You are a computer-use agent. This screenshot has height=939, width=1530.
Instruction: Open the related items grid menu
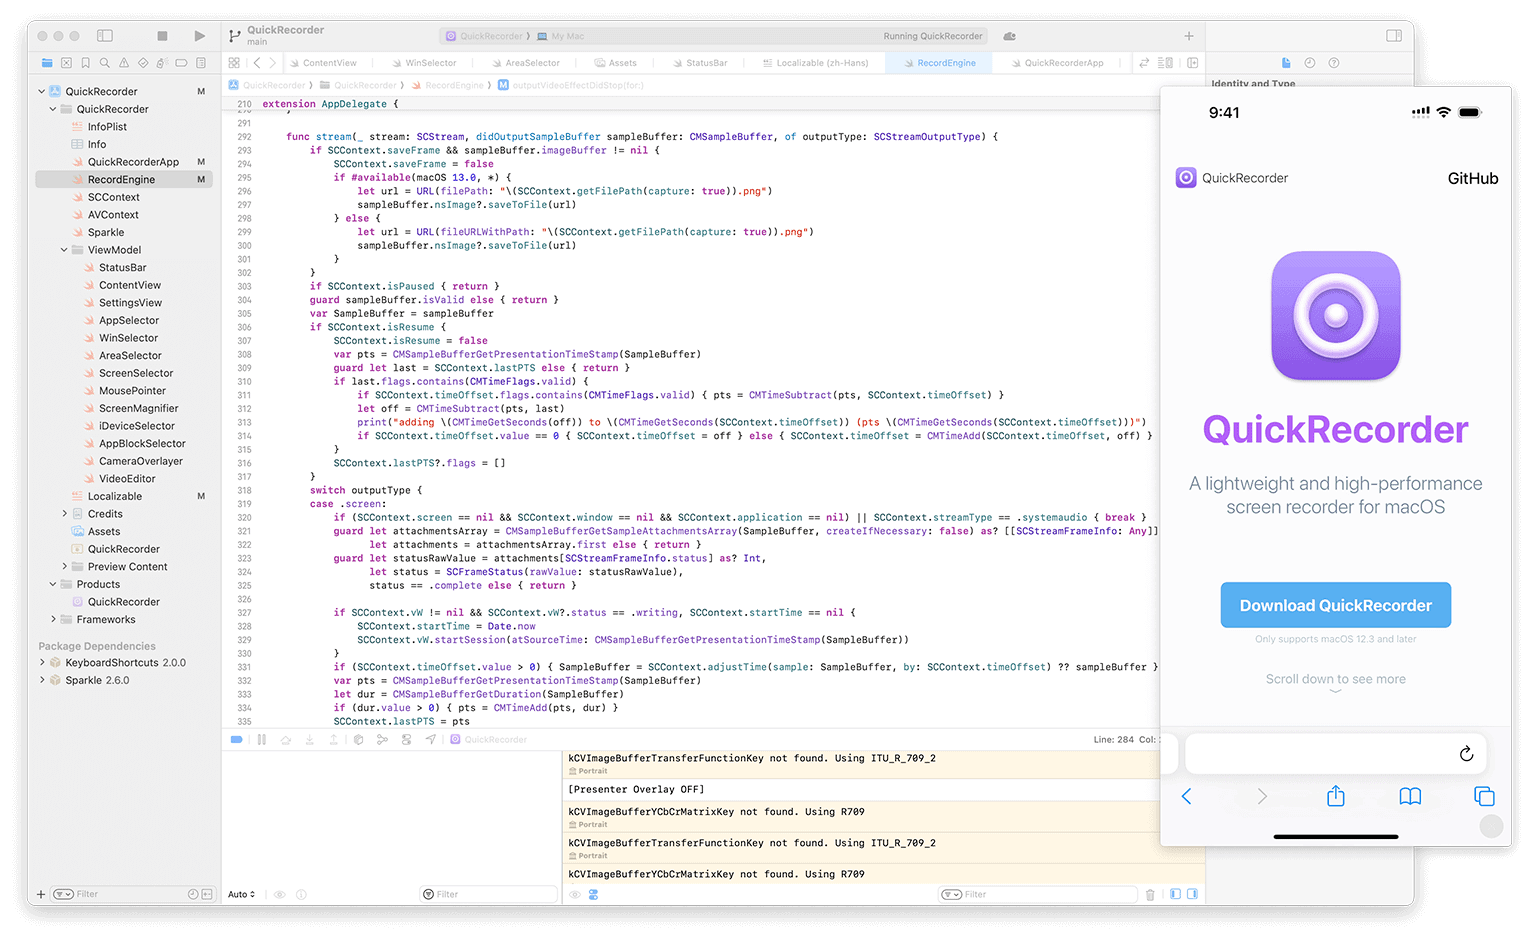[x=234, y=63]
